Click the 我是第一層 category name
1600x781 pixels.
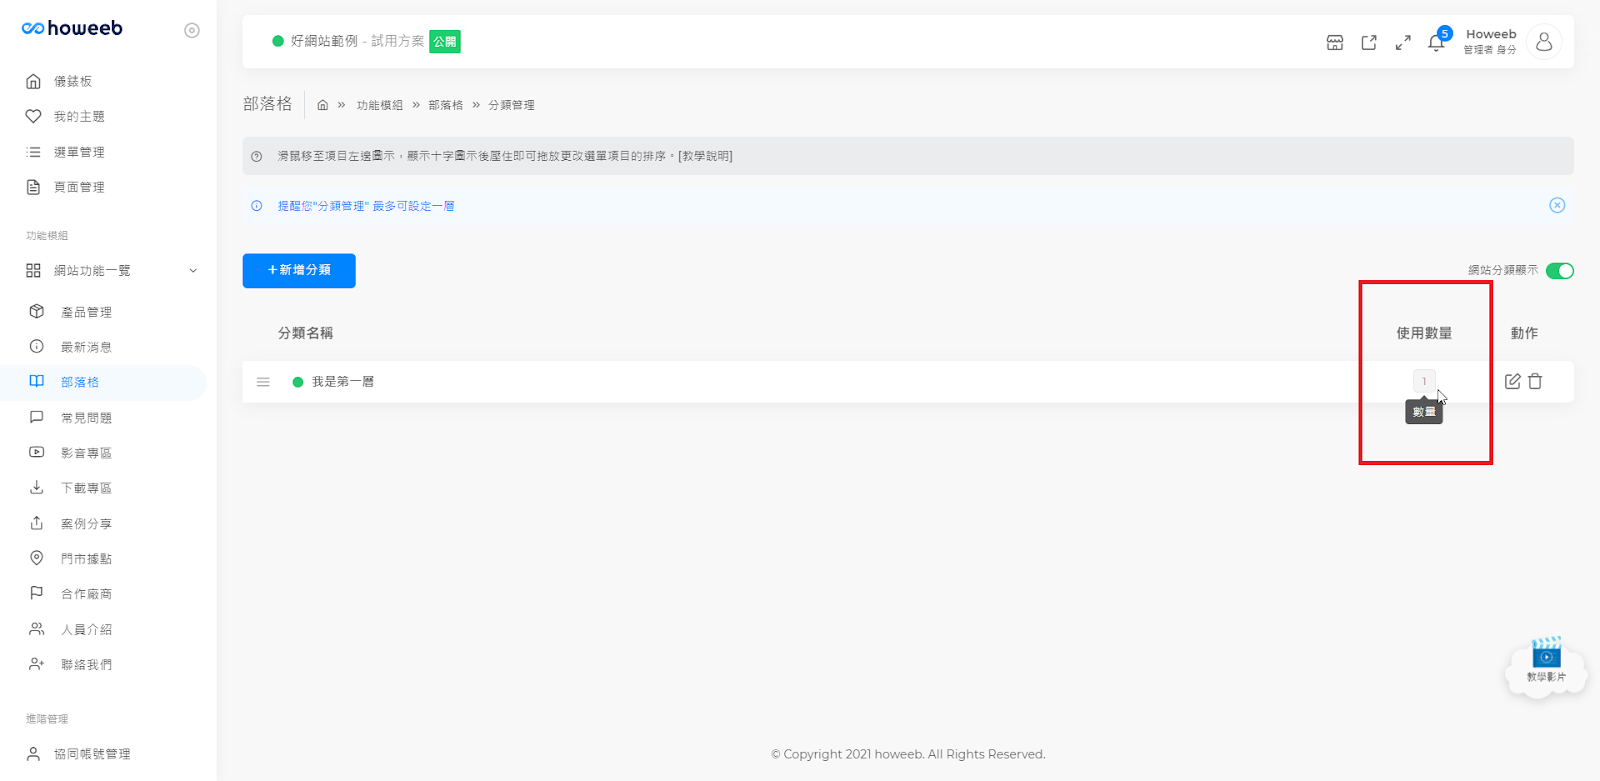coord(343,382)
